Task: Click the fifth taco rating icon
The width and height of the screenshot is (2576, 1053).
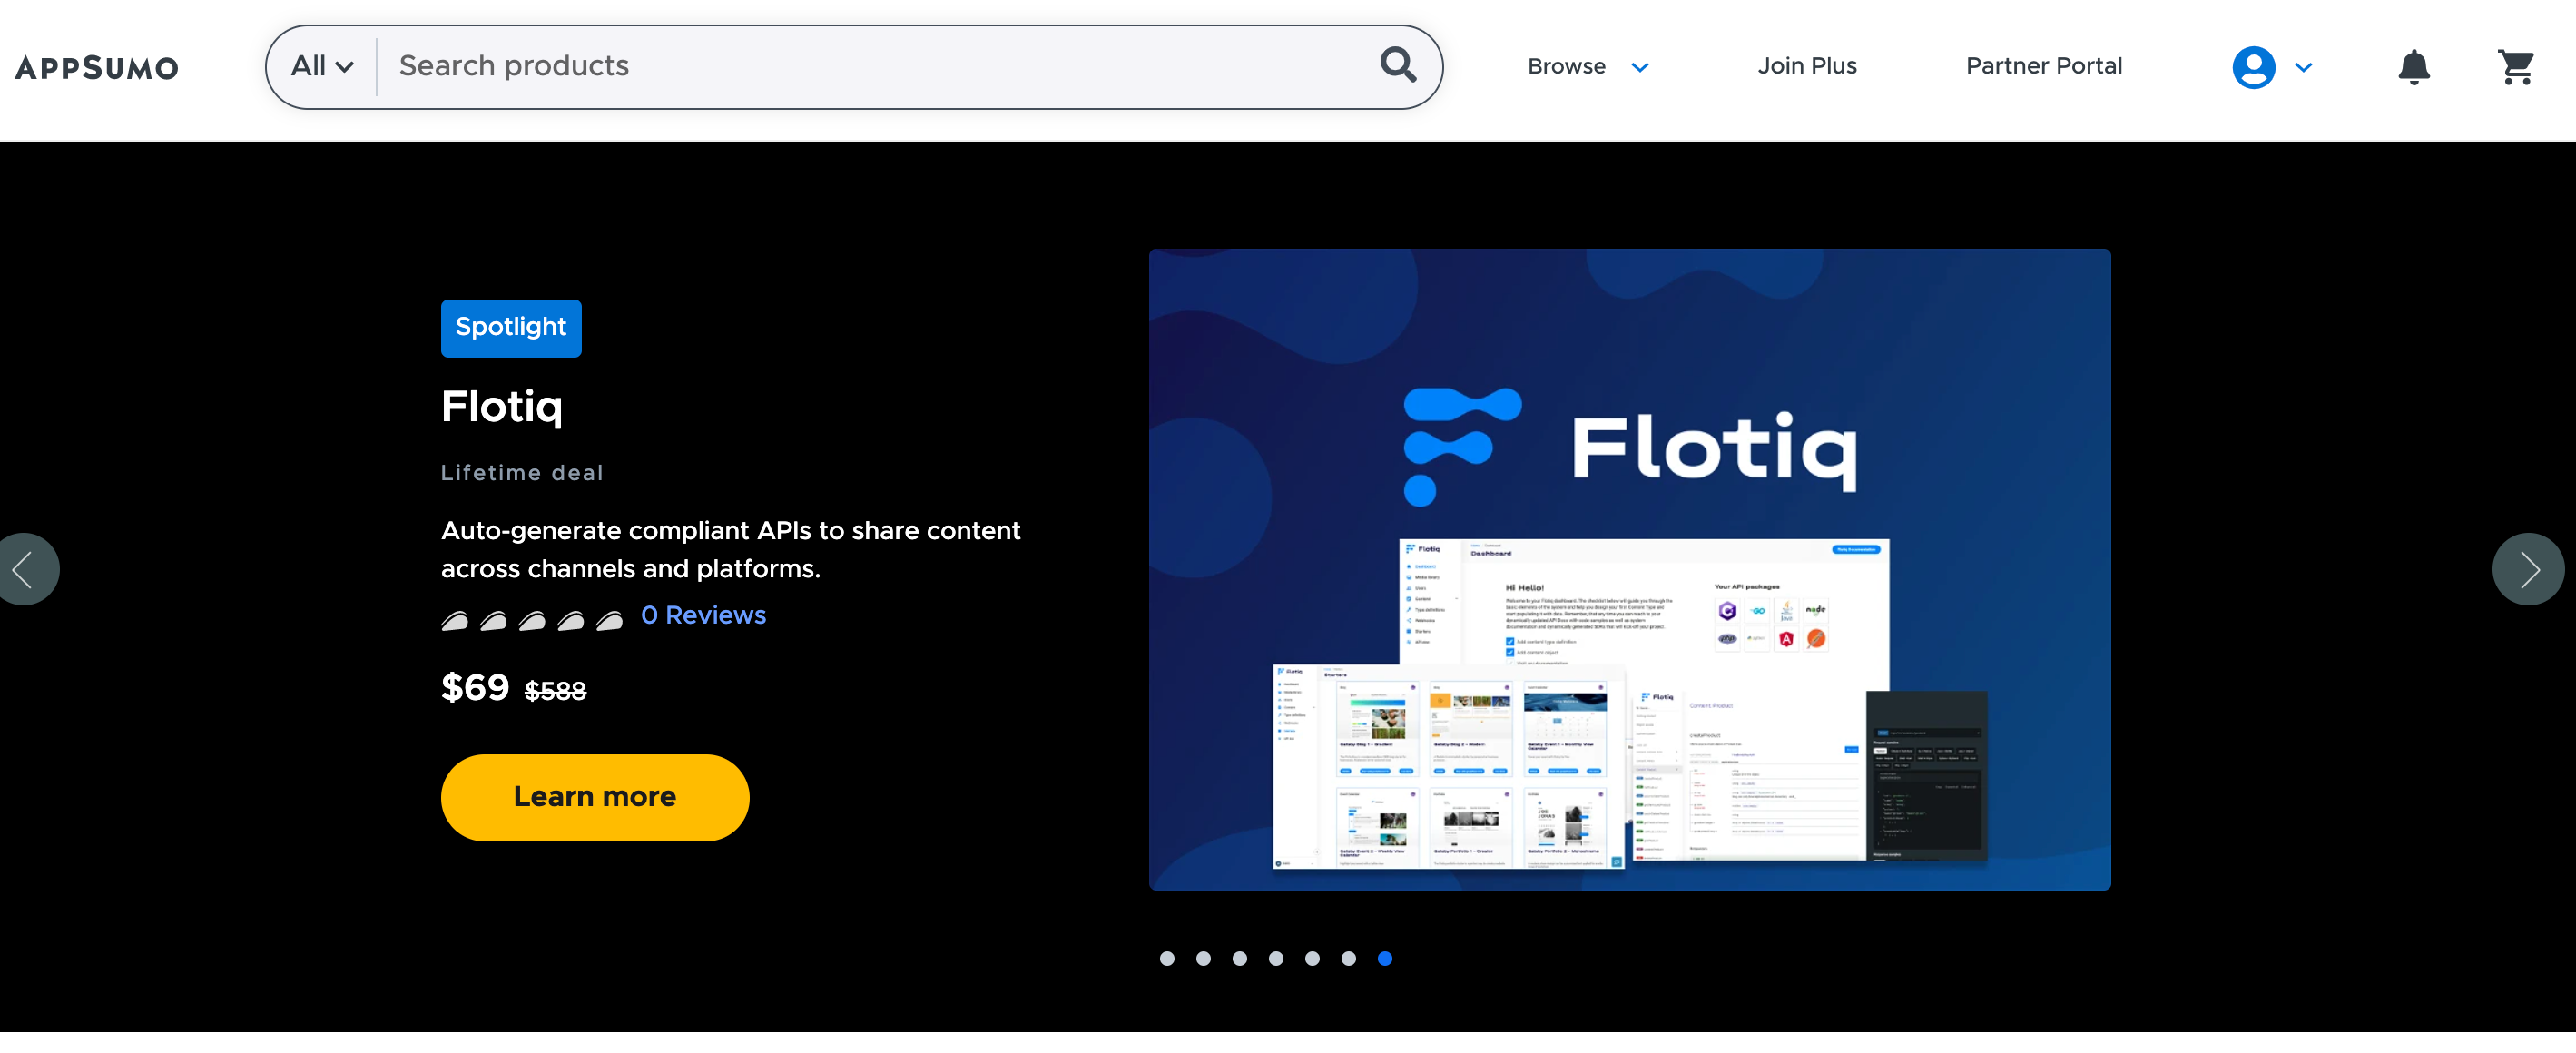Action: pyautogui.click(x=609, y=621)
